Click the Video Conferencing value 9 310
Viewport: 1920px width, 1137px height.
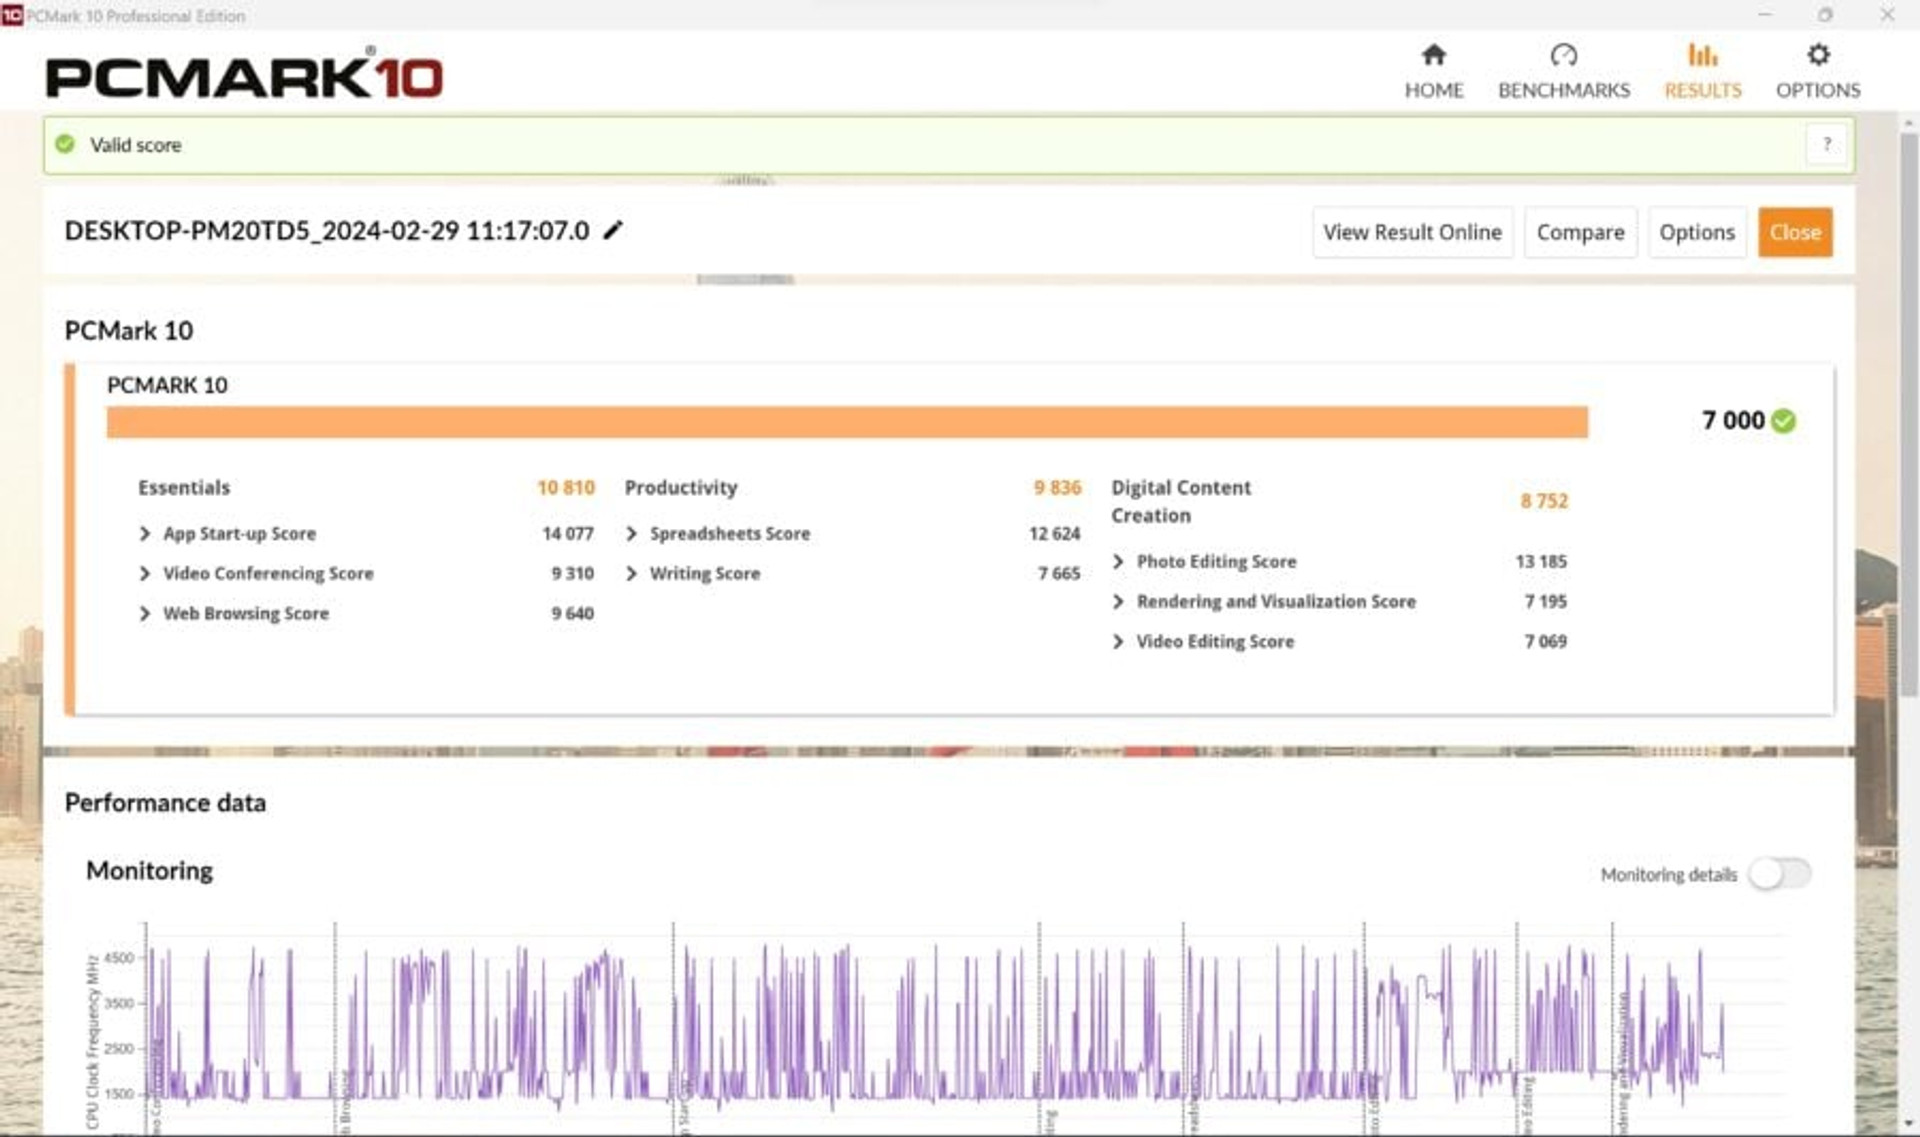click(x=572, y=573)
